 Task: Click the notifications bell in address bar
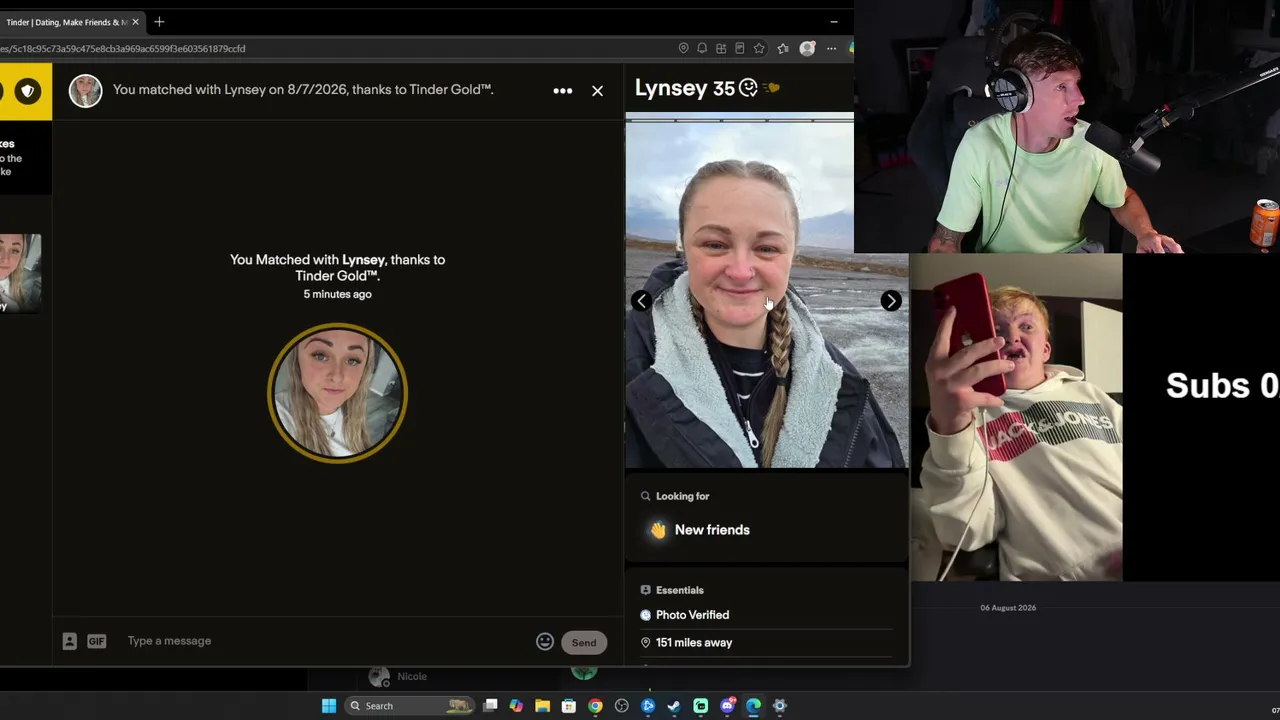[702, 48]
